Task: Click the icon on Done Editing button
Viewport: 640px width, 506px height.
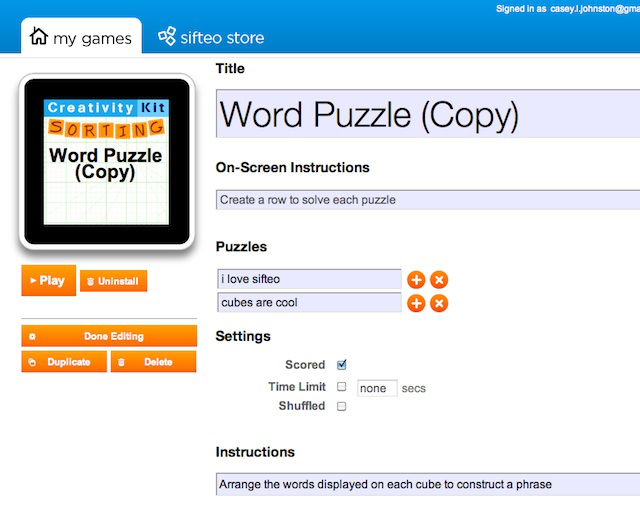Action: (32, 336)
